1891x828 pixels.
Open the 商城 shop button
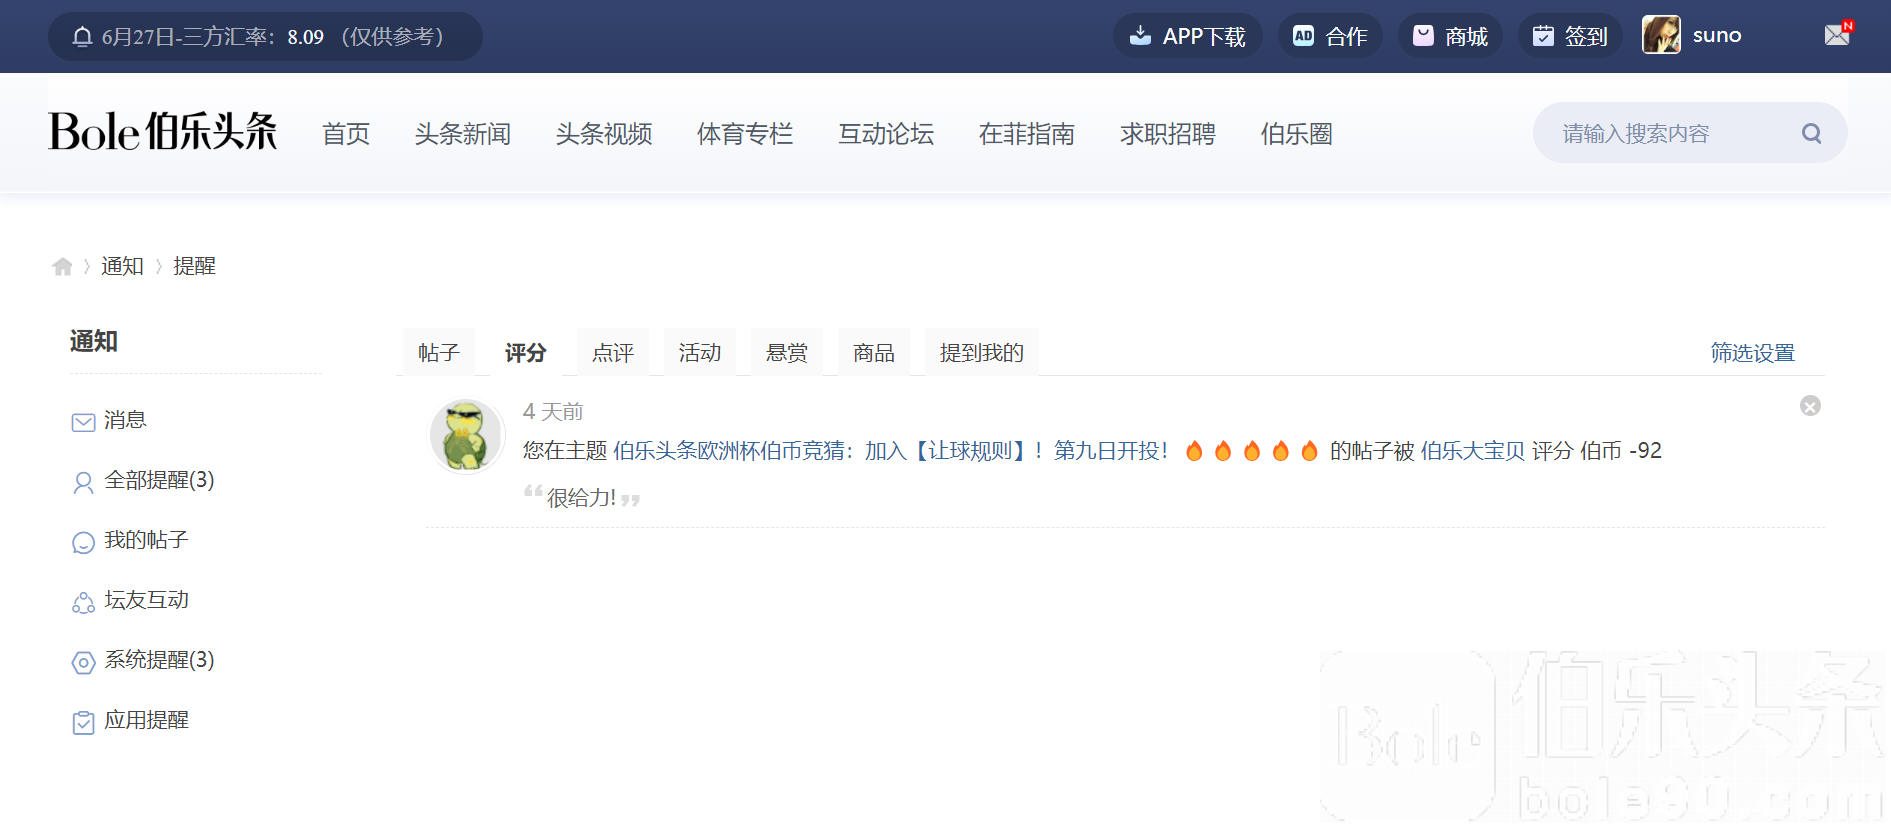pos(1450,36)
